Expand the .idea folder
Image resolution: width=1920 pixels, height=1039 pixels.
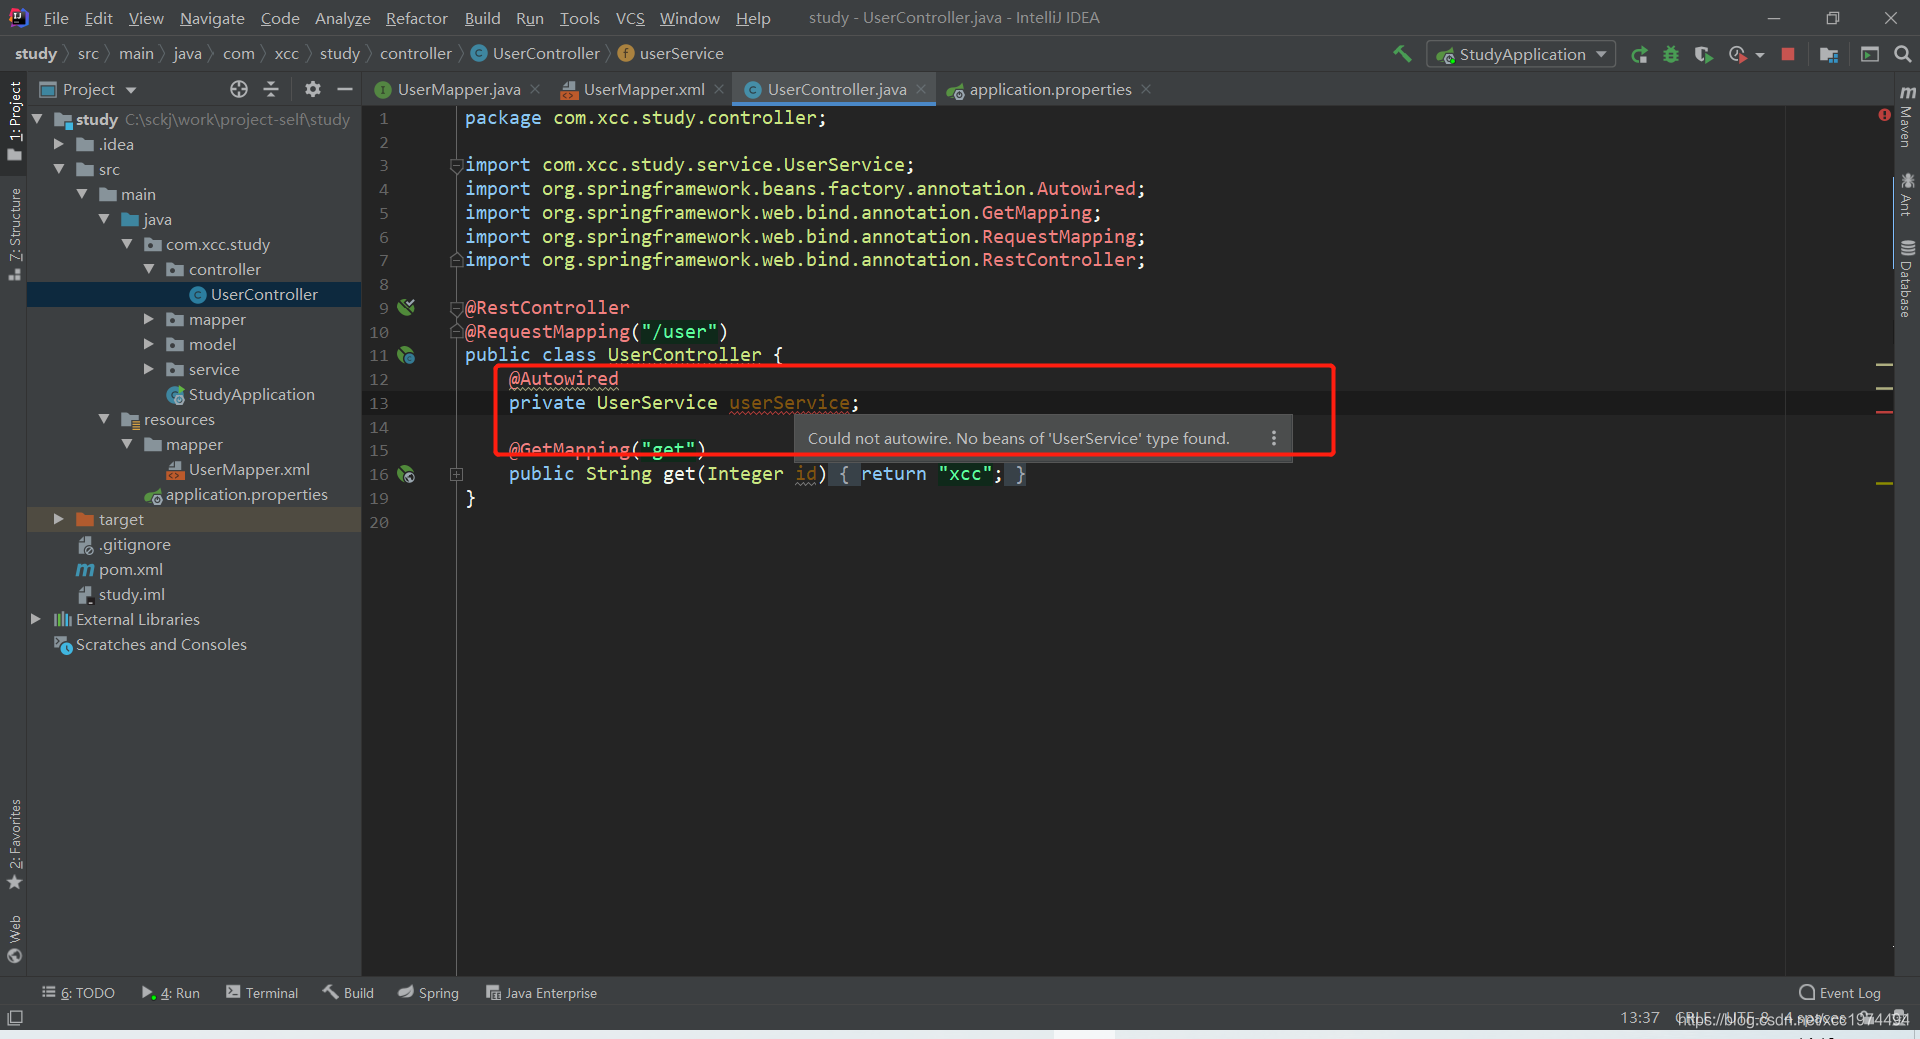click(x=59, y=144)
